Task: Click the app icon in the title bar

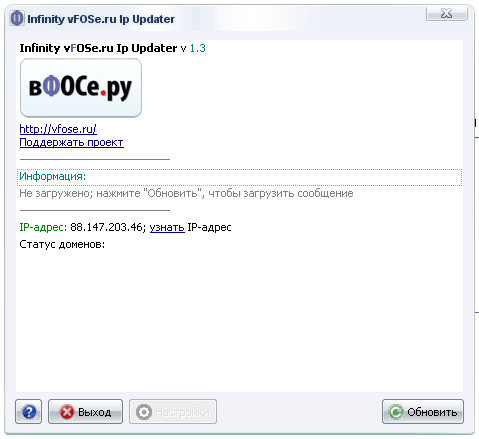Action: point(17,18)
